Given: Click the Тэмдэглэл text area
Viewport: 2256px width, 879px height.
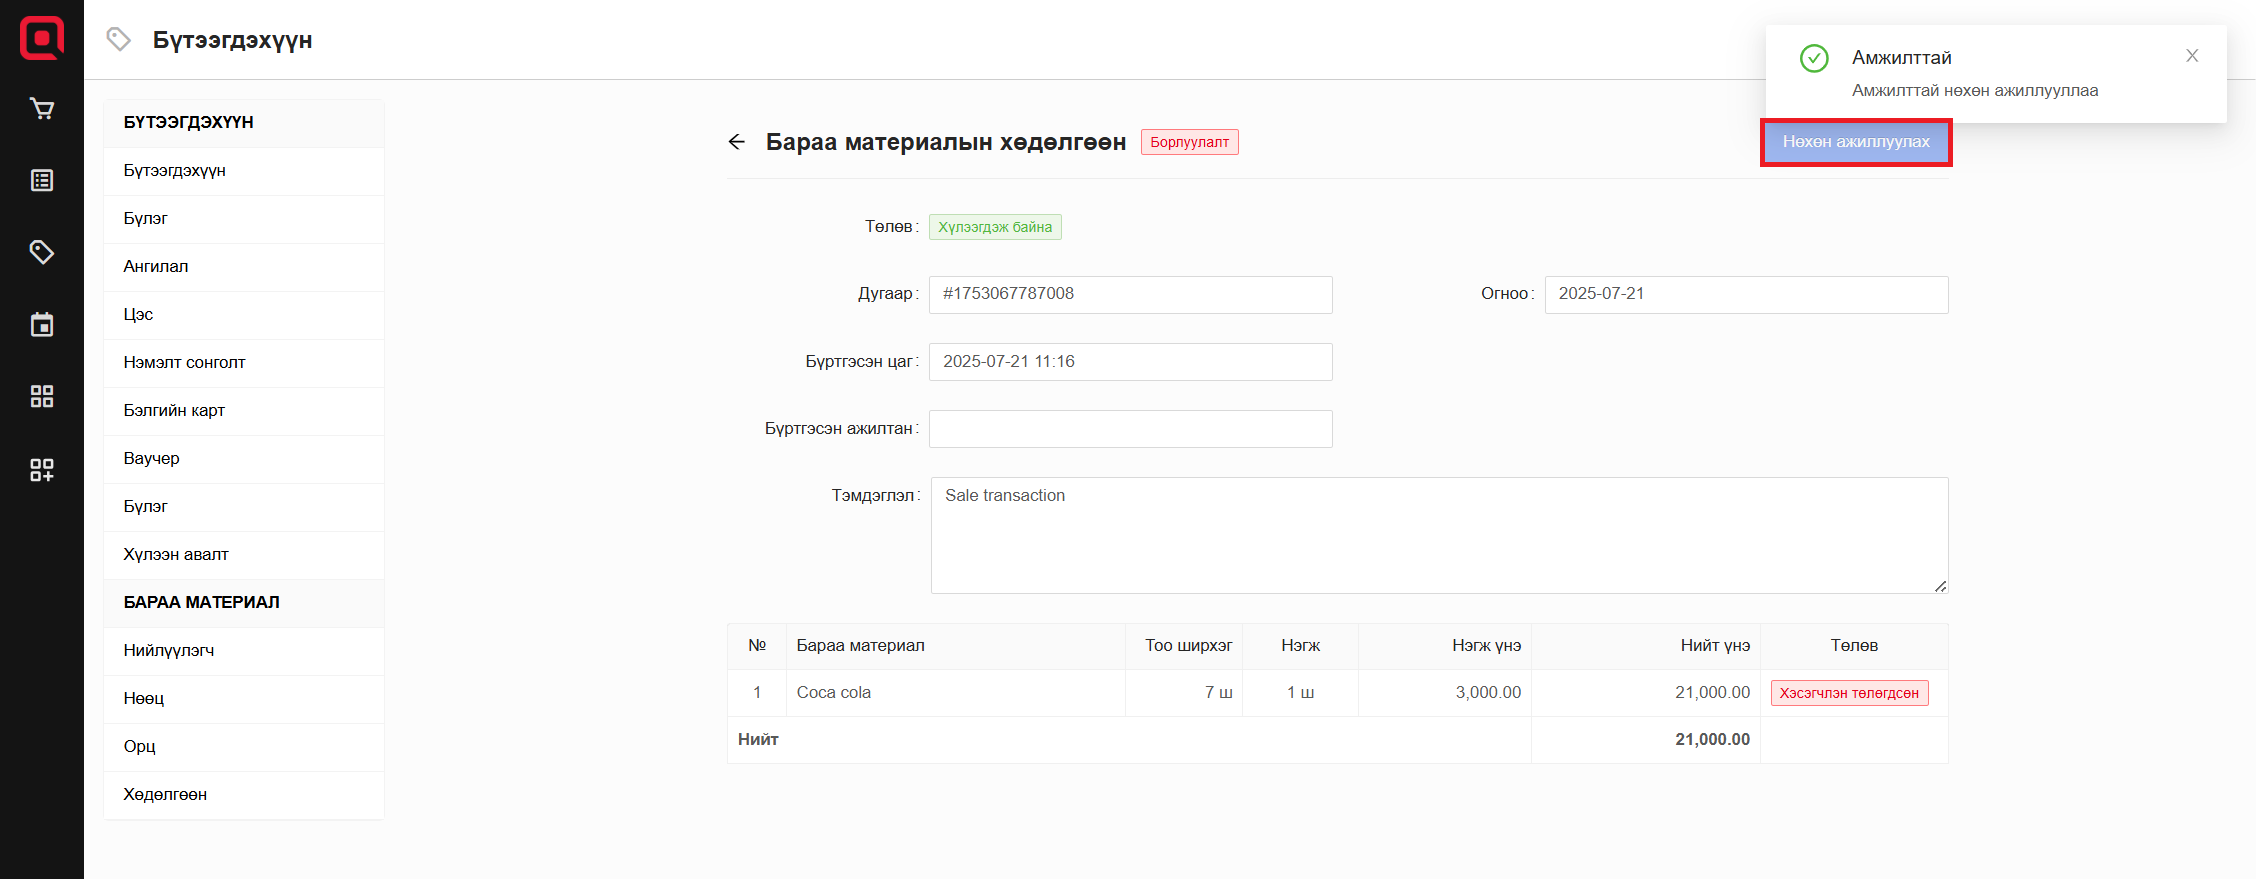Looking at the screenshot, I should tap(1438, 535).
